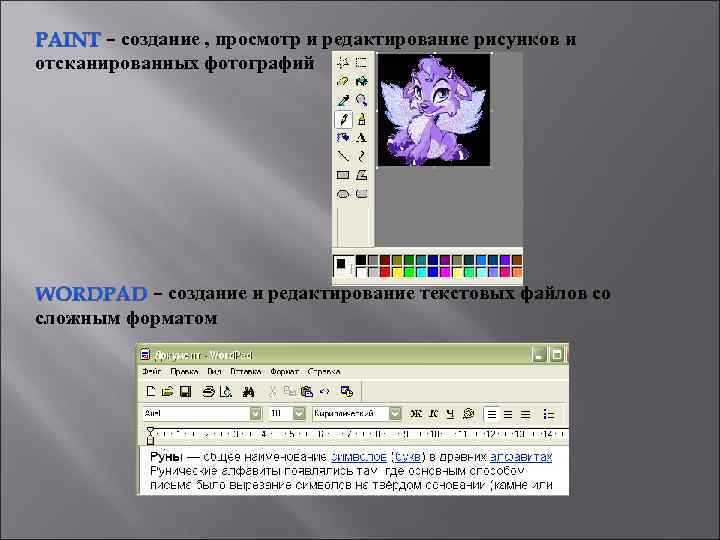Open the Вид menu in WordPad

(x=214, y=371)
